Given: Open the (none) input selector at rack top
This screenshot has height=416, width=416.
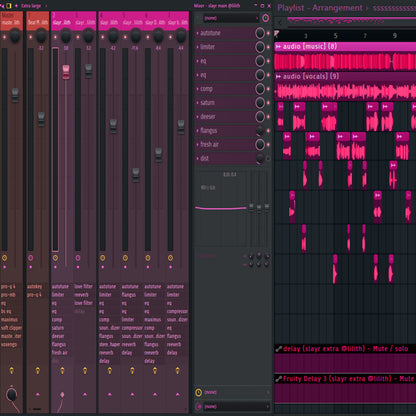Looking at the screenshot, I should click(231, 18).
